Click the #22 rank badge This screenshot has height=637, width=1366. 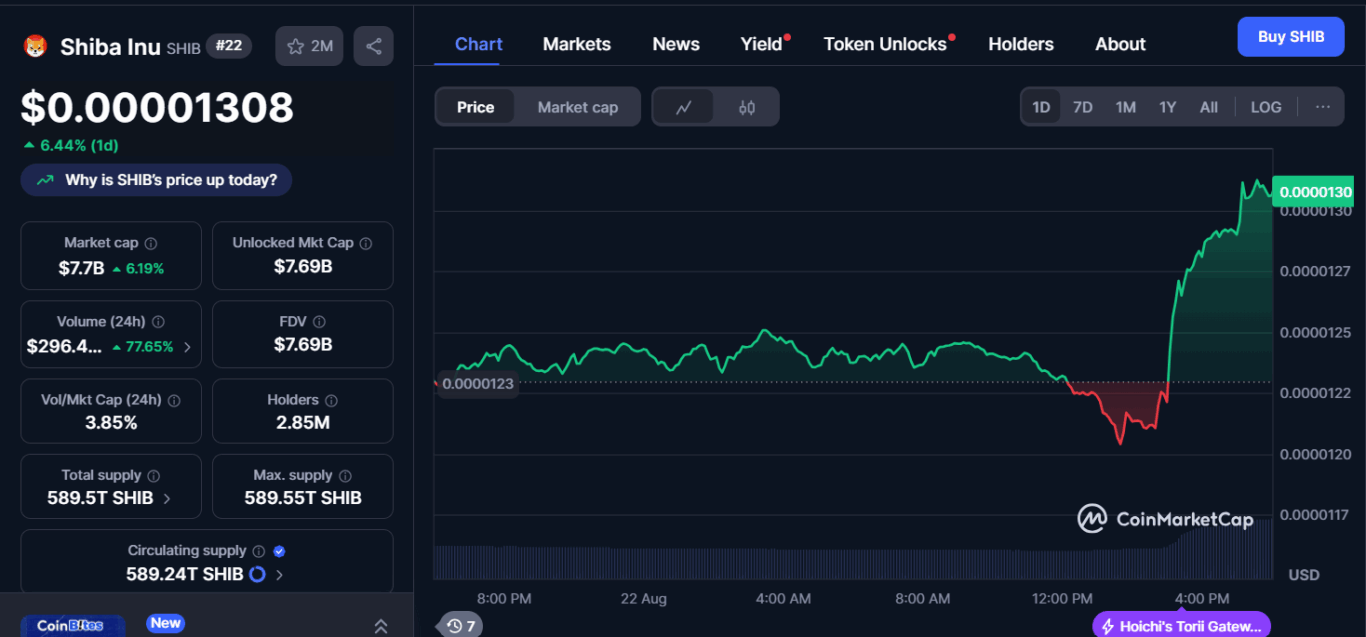click(229, 46)
